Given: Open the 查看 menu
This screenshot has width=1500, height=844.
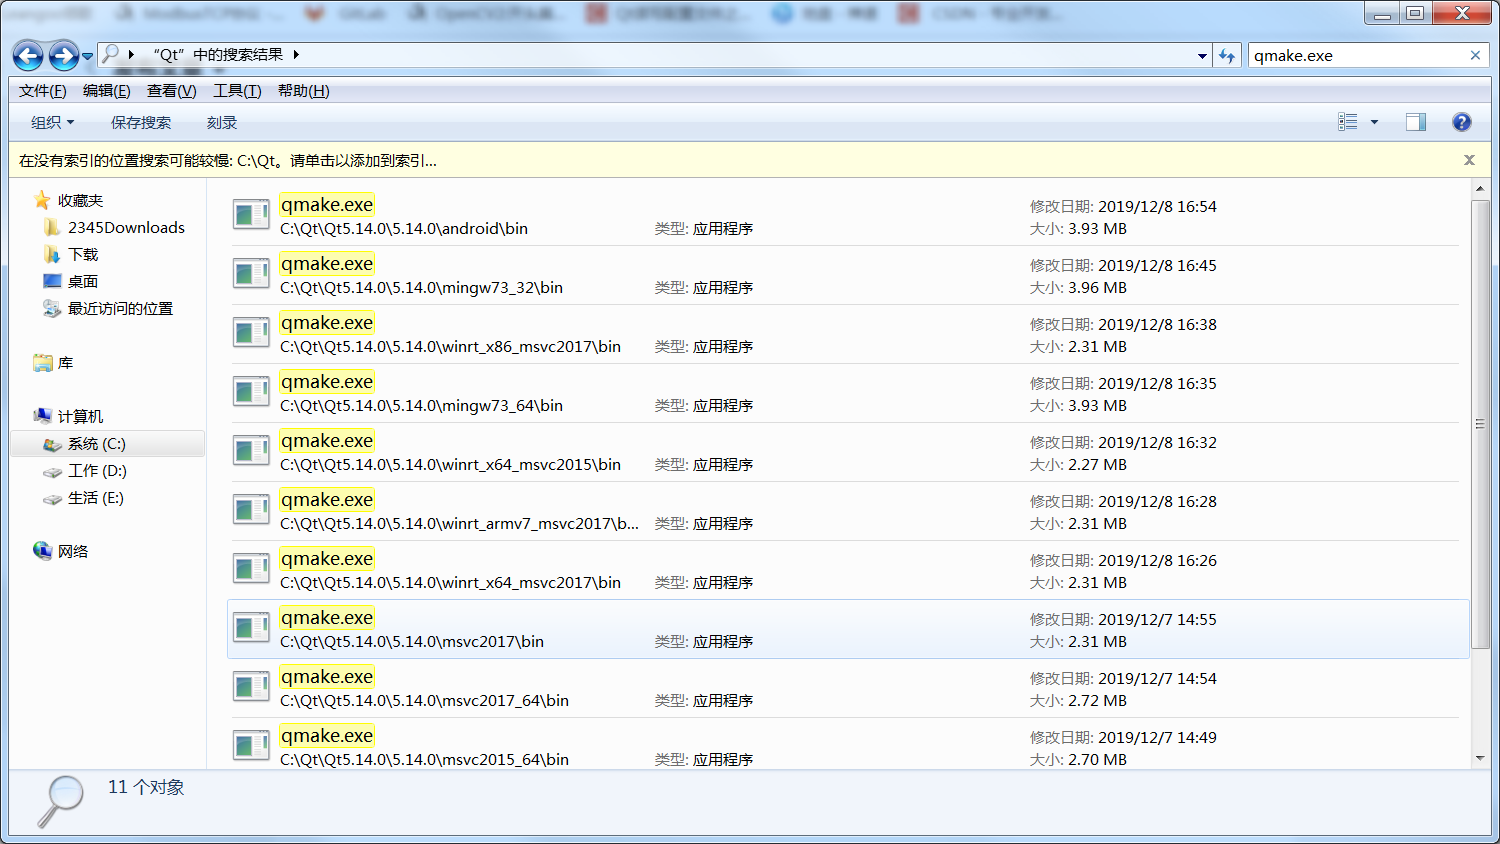Looking at the screenshot, I should tap(170, 90).
